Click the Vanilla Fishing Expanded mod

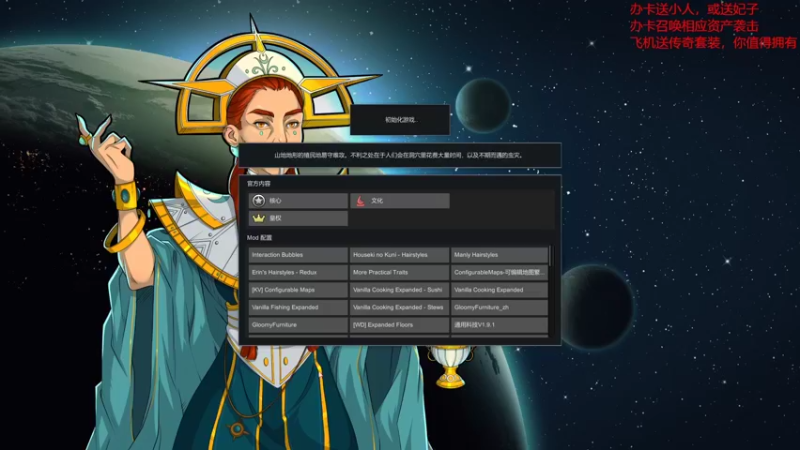[x=298, y=307]
